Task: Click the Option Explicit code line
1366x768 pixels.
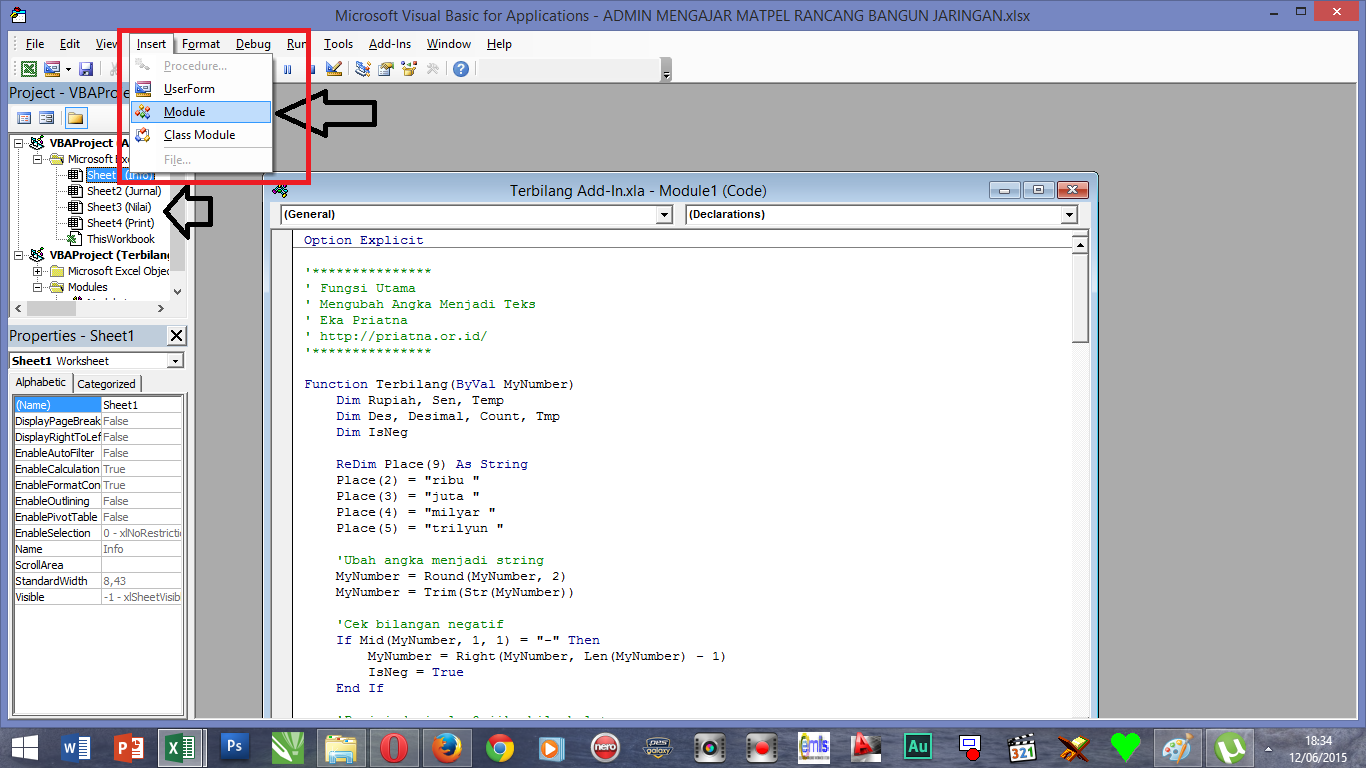Action: (364, 240)
